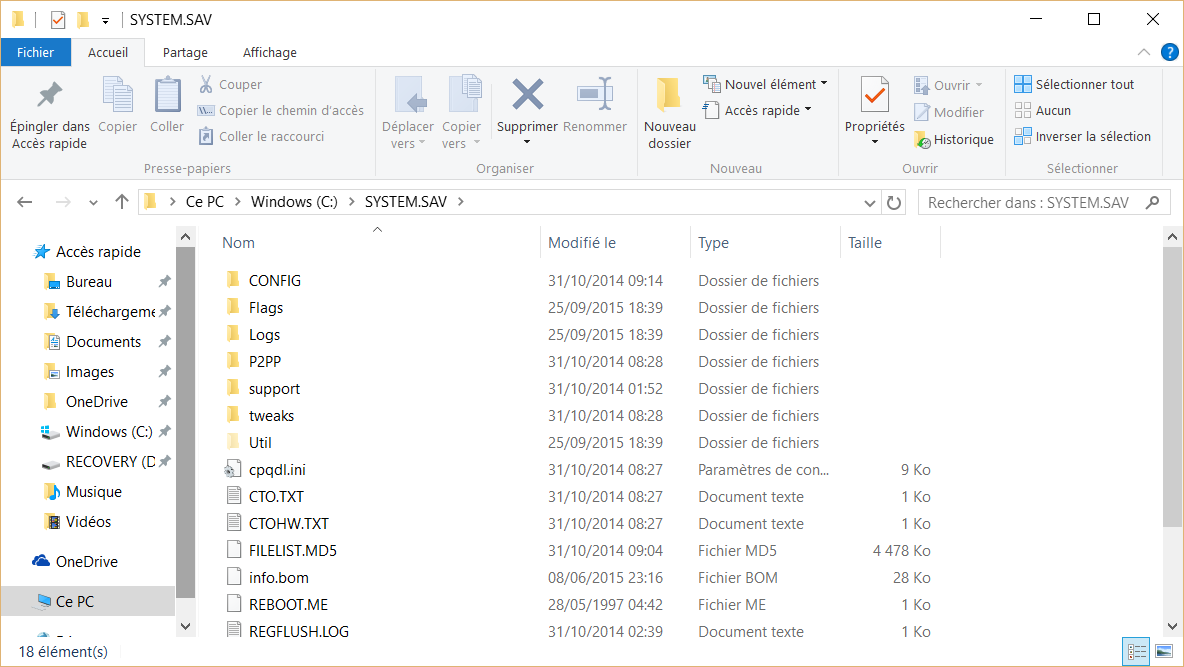Expand address bar history dropdown
This screenshot has height=667, width=1184.
870,202
